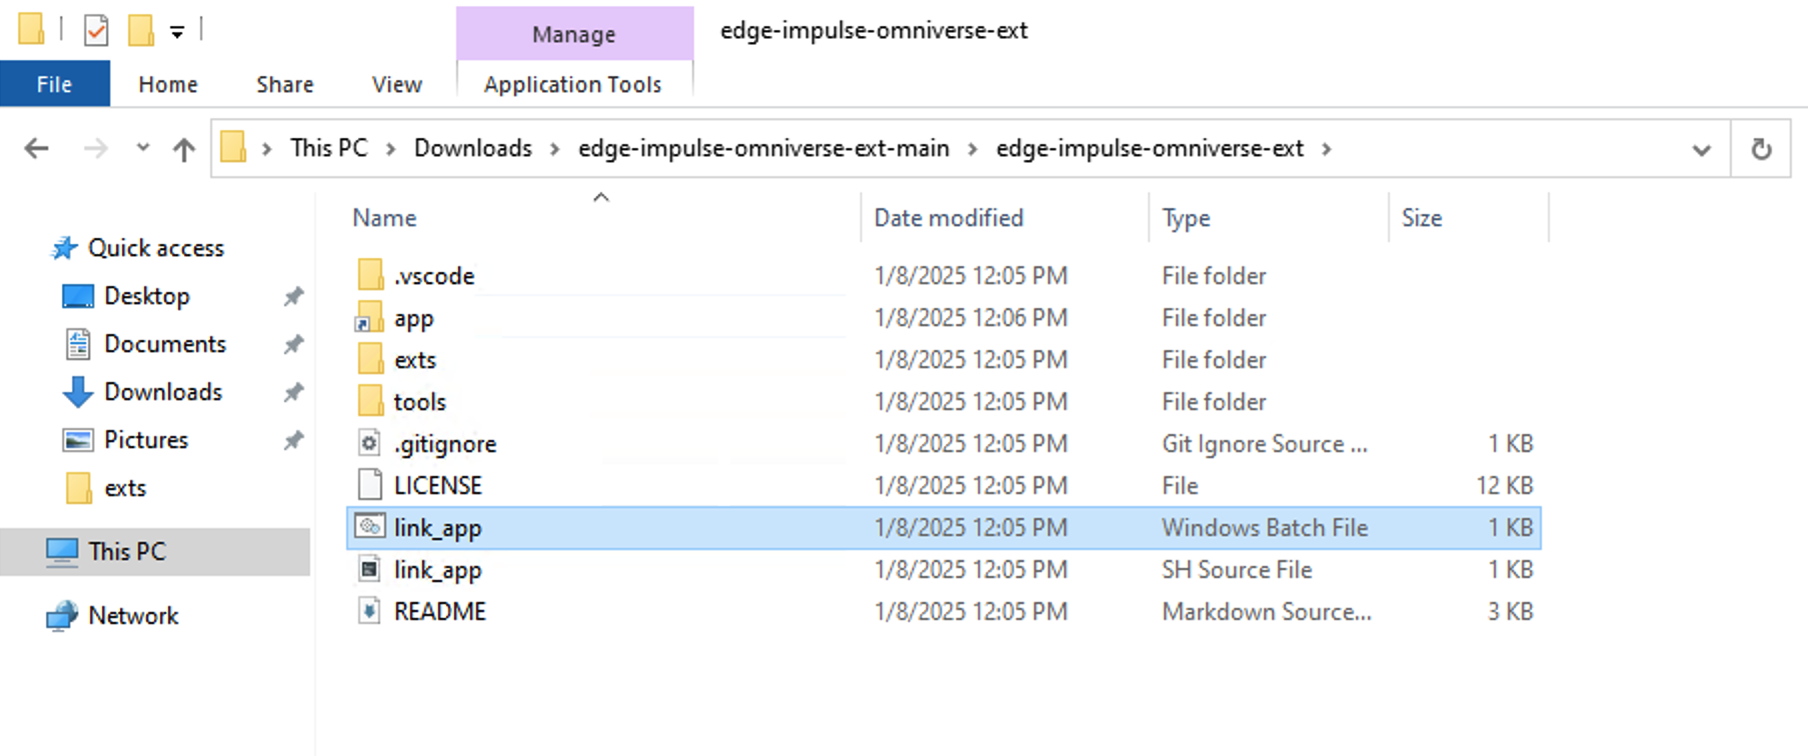Switch to the Share ribbon tab

[x=285, y=84]
